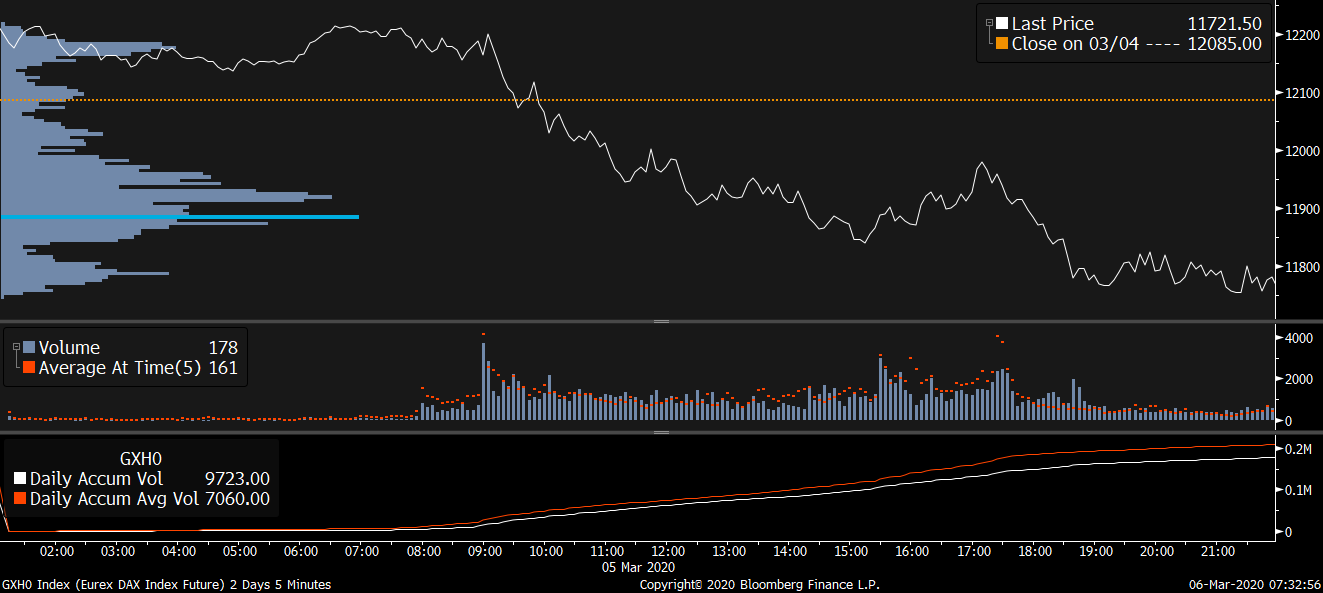
Task: Select the Average At Time(5) label
Action: point(120,367)
